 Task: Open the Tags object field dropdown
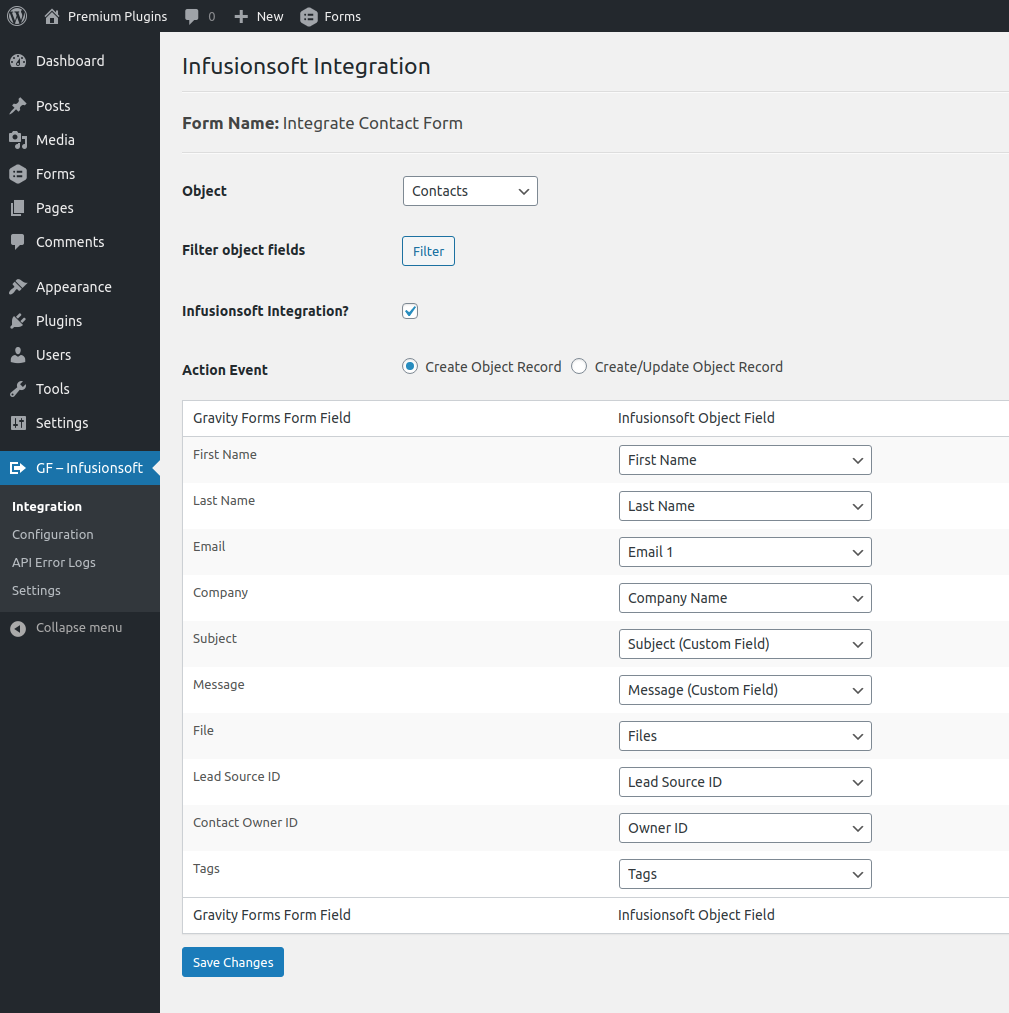744,874
